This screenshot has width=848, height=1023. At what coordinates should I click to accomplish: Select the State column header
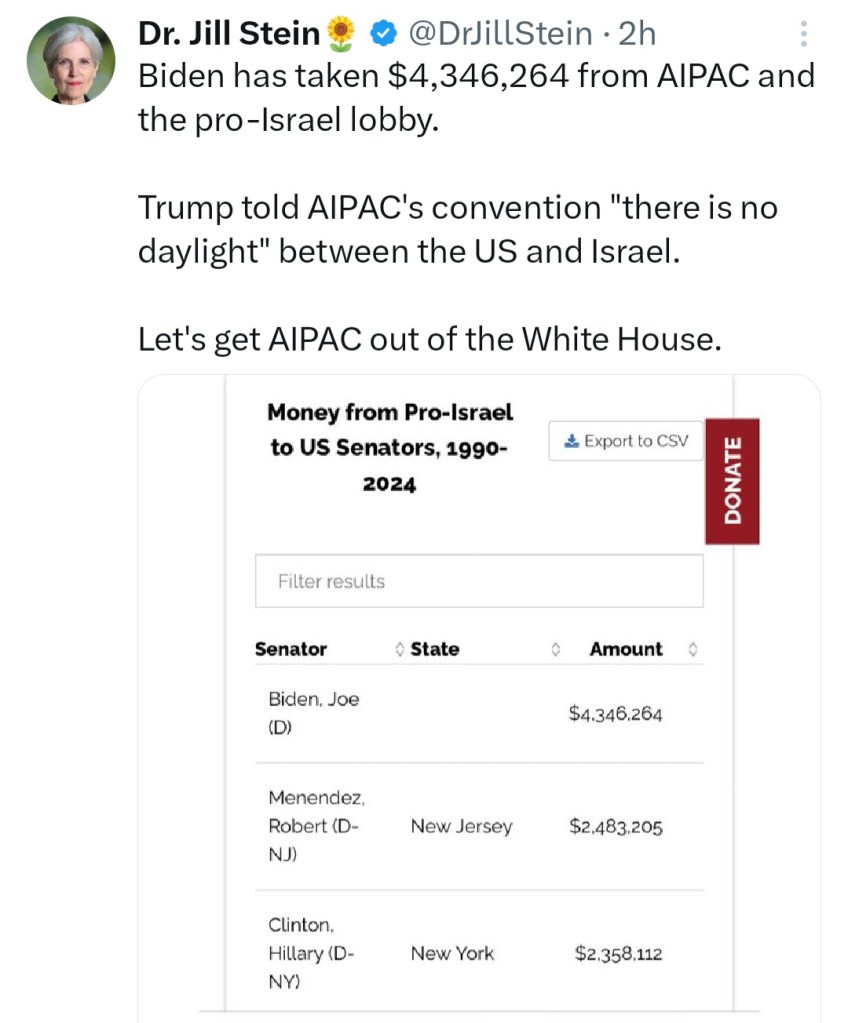point(435,649)
